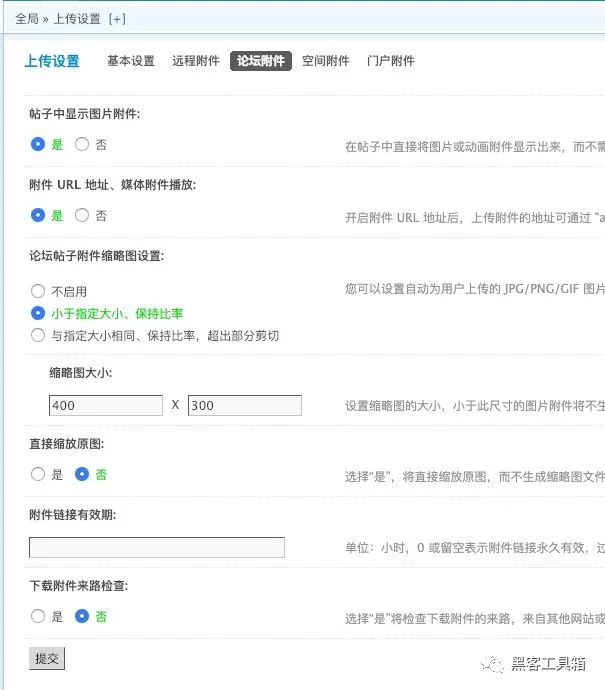Open the 门户附件 tab
This screenshot has width=605, height=690.
coord(390,61)
